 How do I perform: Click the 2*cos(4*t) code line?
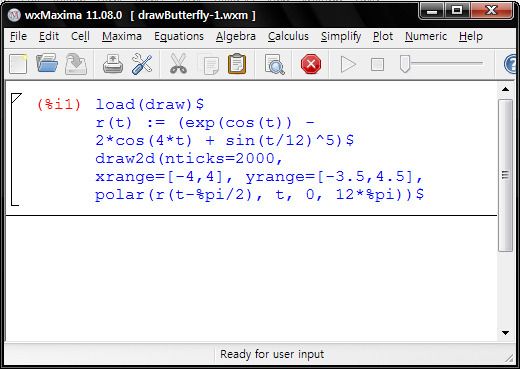click(225, 140)
